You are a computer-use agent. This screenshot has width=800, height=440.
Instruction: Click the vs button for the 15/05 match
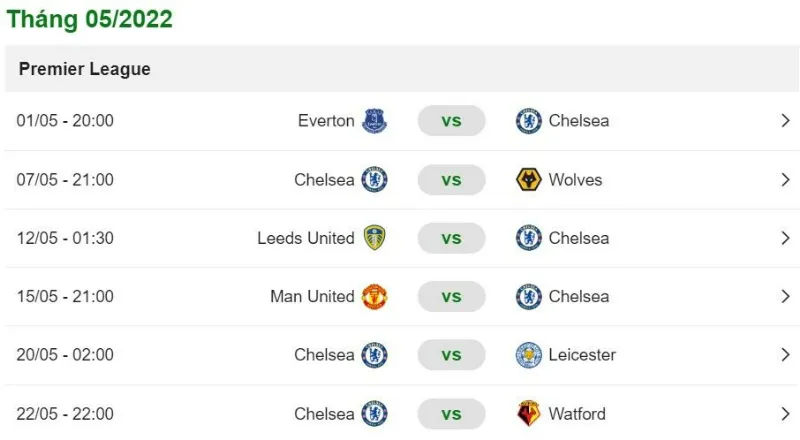[x=452, y=297]
